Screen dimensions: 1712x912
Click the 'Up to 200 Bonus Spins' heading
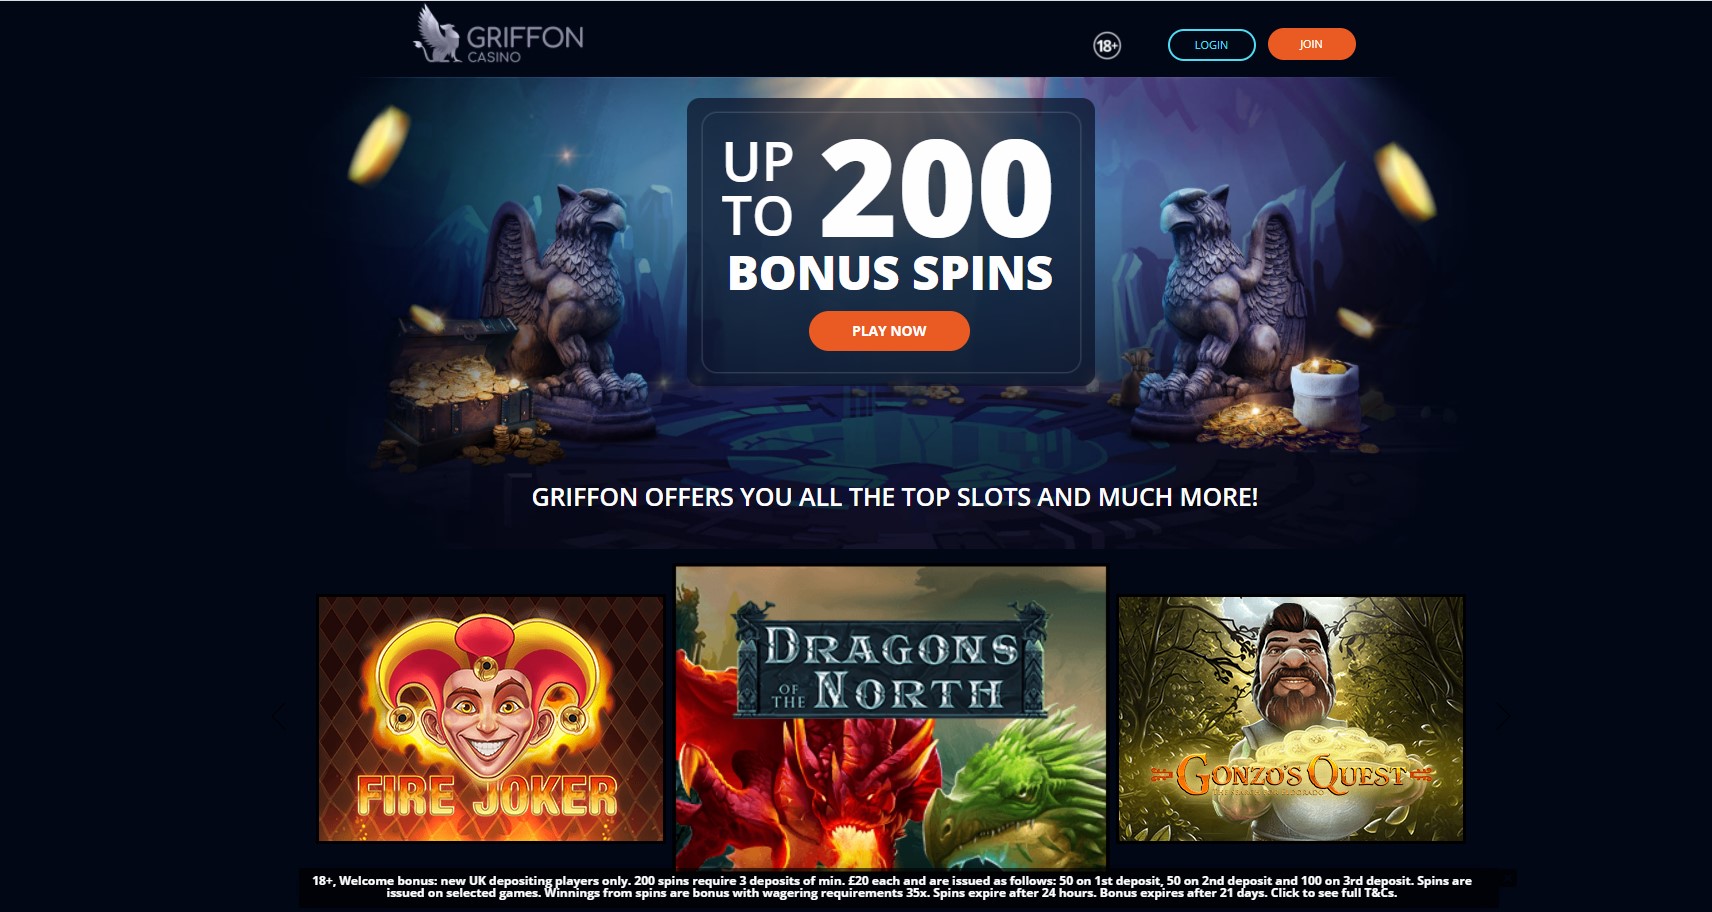pos(889,215)
